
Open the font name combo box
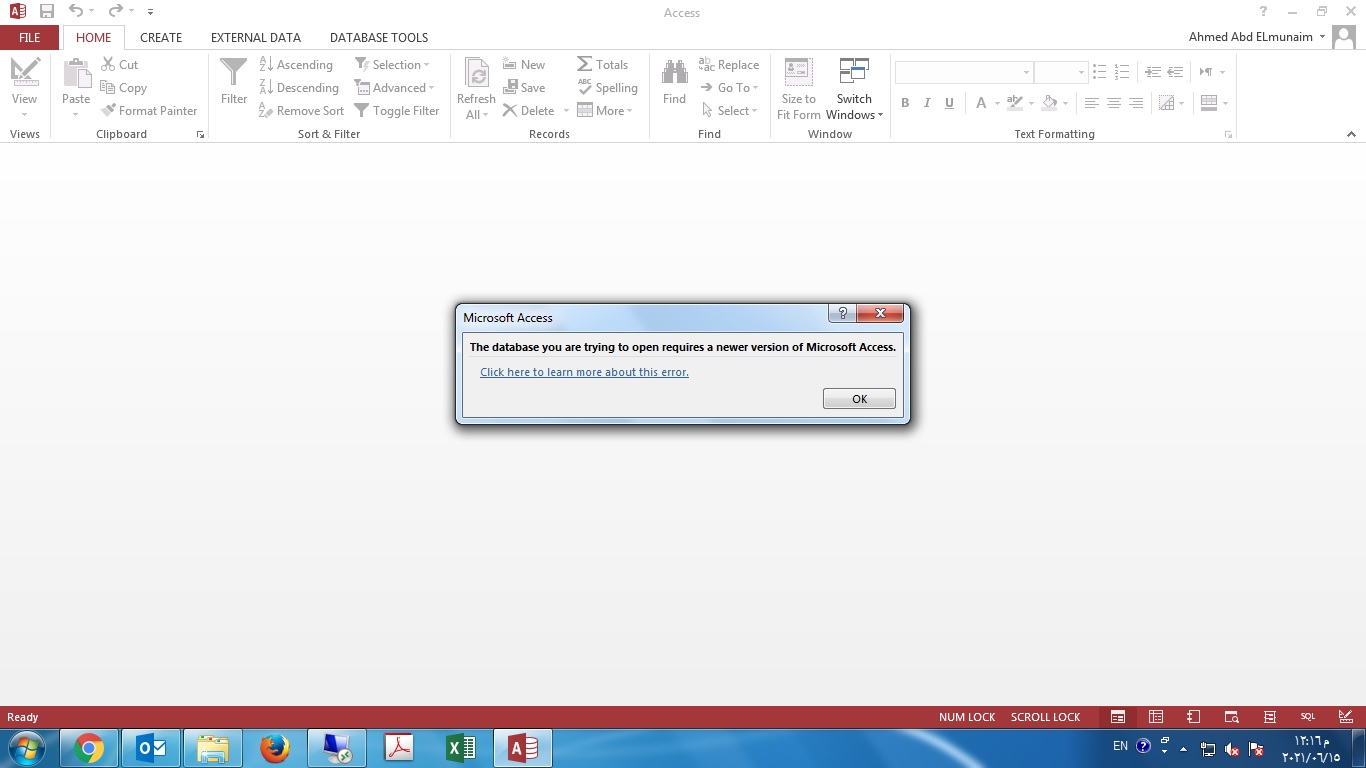click(964, 72)
